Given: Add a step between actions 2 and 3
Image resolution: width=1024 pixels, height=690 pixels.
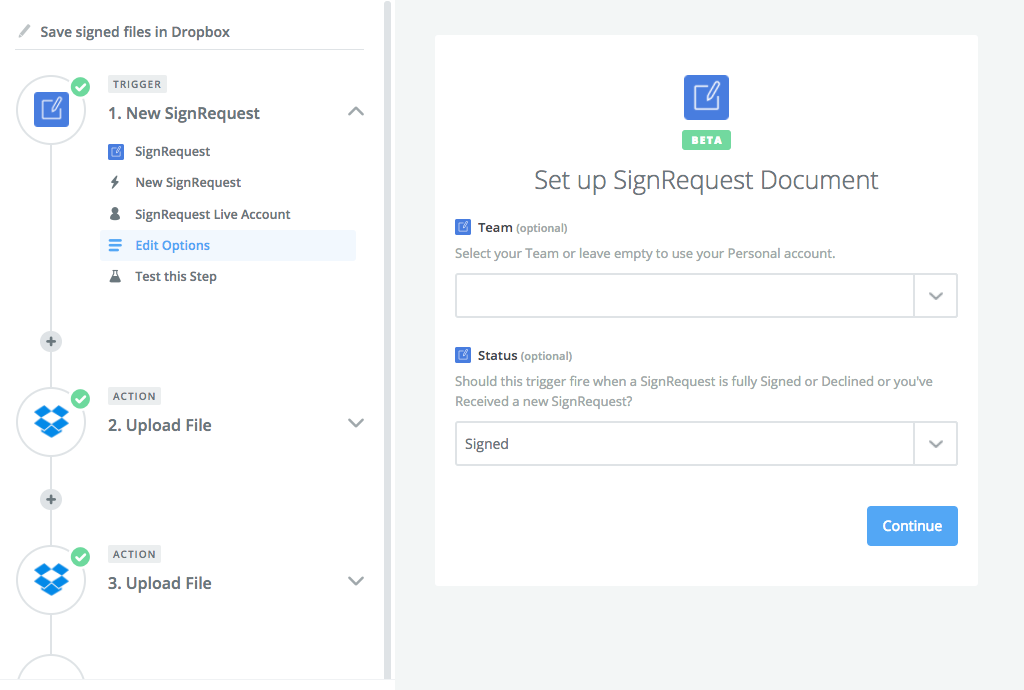Looking at the screenshot, I should (x=51, y=499).
